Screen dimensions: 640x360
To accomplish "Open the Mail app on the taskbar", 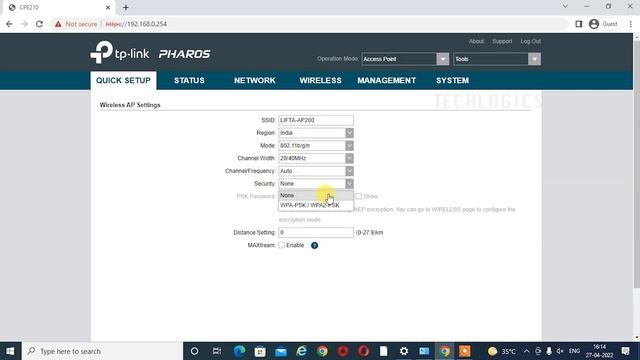I will pyautogui.click(x=281, y=351).
